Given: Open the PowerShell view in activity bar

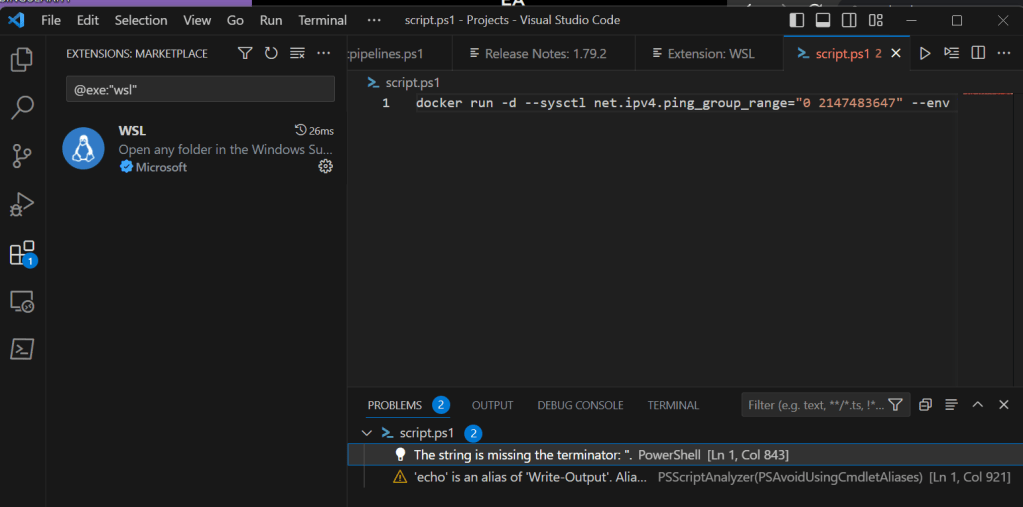Looking at the screenshot, I should tap(22, 350).
